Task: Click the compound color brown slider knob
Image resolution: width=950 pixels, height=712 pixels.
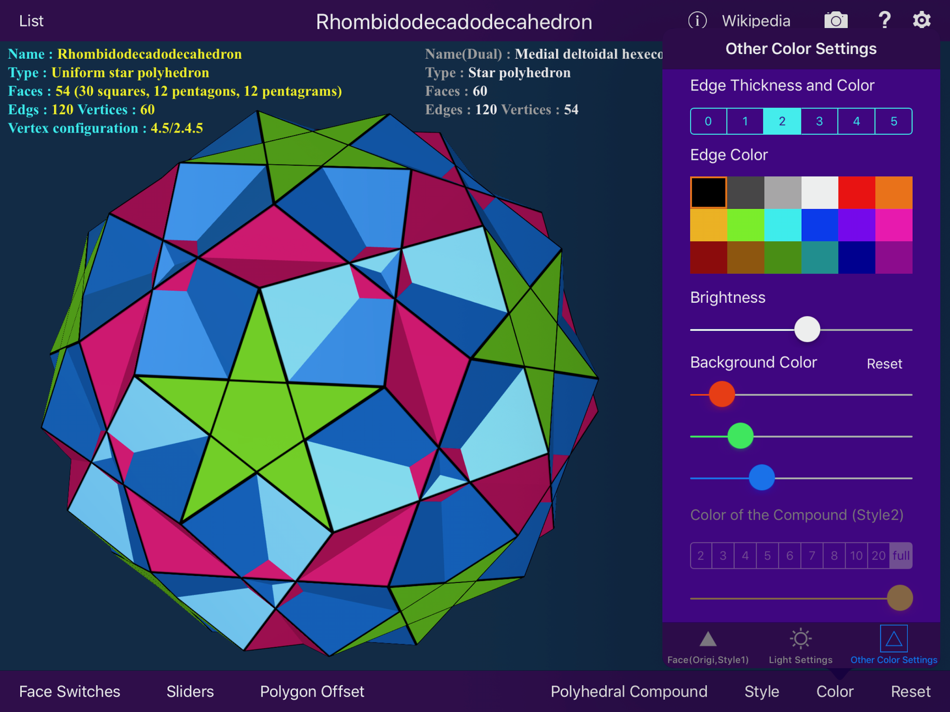Action: [x=900, y=598]
